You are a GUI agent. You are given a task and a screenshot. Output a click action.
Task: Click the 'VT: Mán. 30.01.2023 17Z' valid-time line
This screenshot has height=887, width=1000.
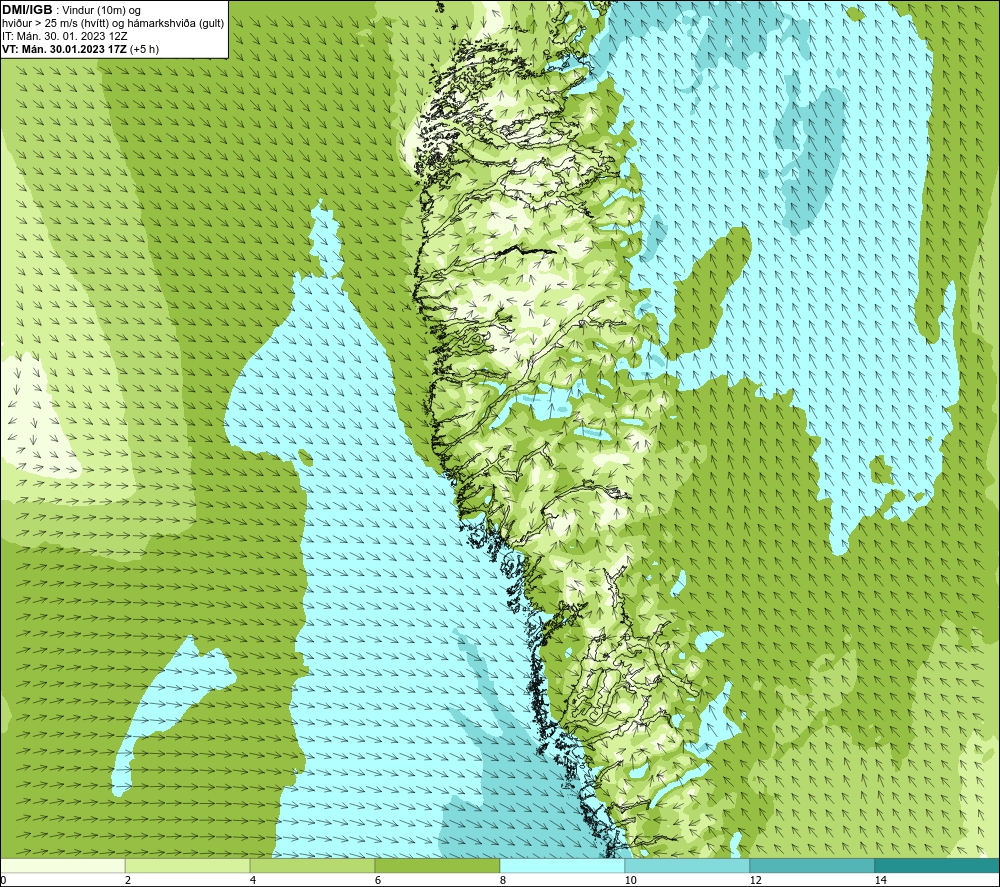80,49
